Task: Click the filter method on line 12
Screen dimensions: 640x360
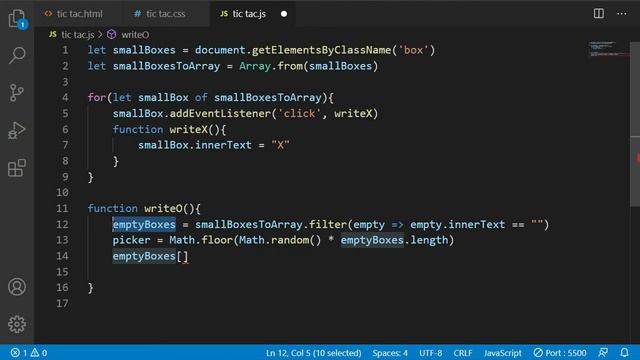Action: point(327,224)
